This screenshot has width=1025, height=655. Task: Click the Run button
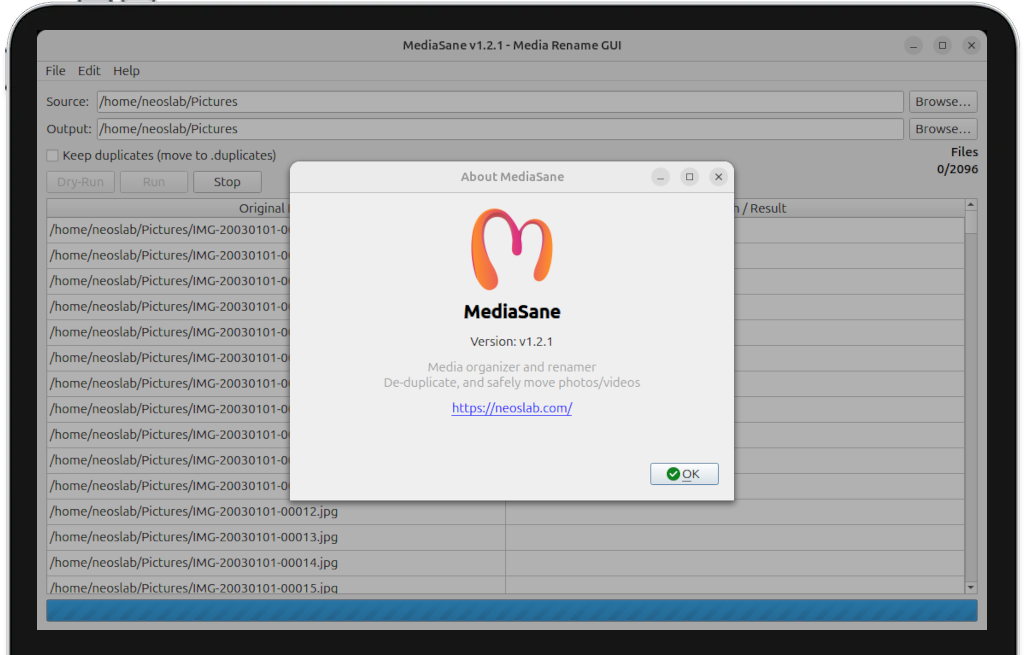(x=153, y=181)
